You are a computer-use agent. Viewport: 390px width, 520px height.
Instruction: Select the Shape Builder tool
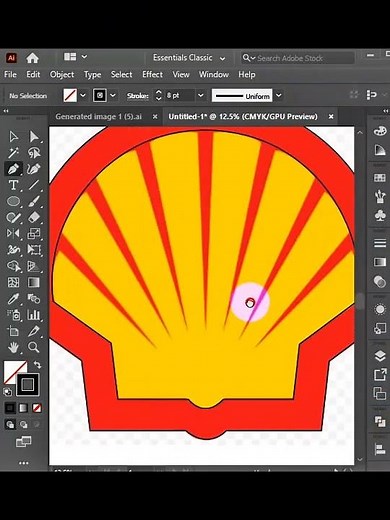coord(13,266)
